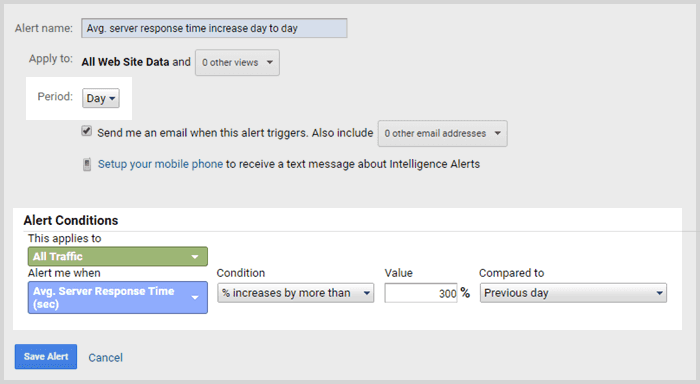Open the 0 other views dropdown

coord(238,63)
